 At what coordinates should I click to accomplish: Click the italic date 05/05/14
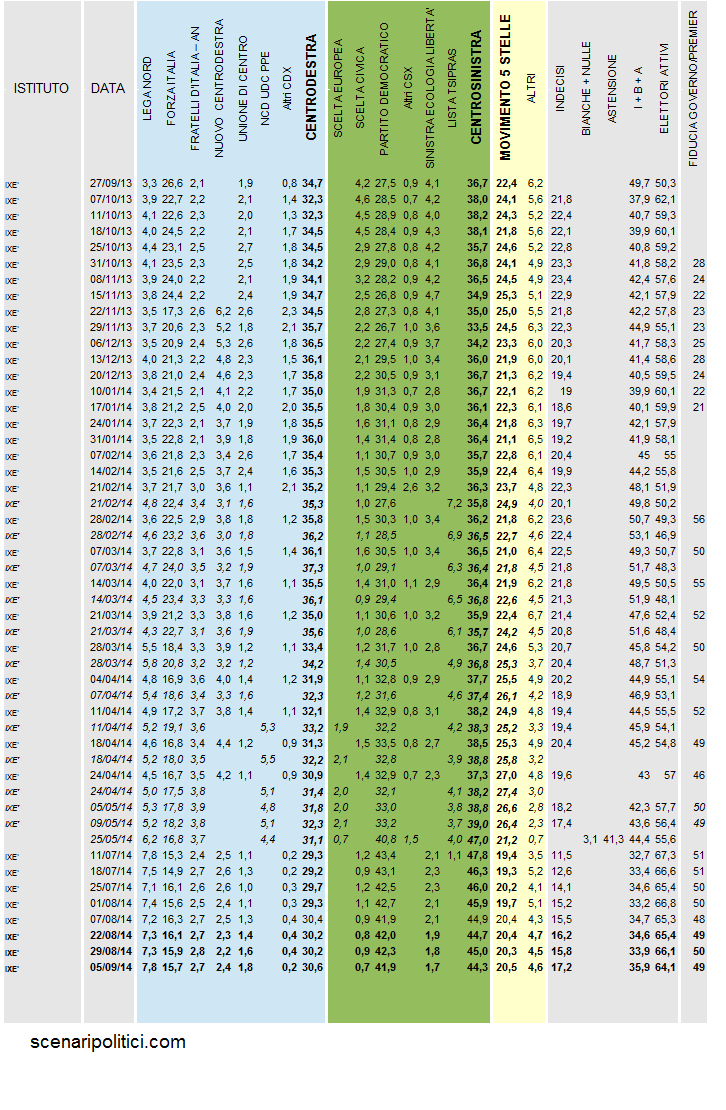click(x=111, y=807)
